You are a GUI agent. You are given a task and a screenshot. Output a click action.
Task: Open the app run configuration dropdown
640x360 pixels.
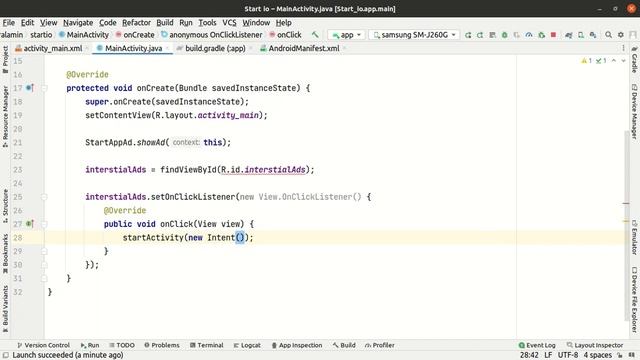[346, 35]
